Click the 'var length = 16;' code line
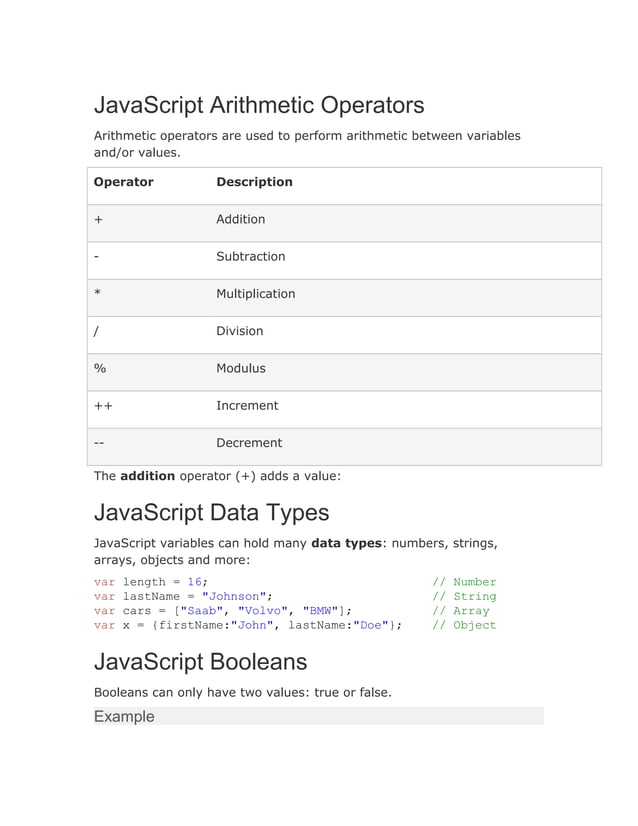 coord(151,582)
